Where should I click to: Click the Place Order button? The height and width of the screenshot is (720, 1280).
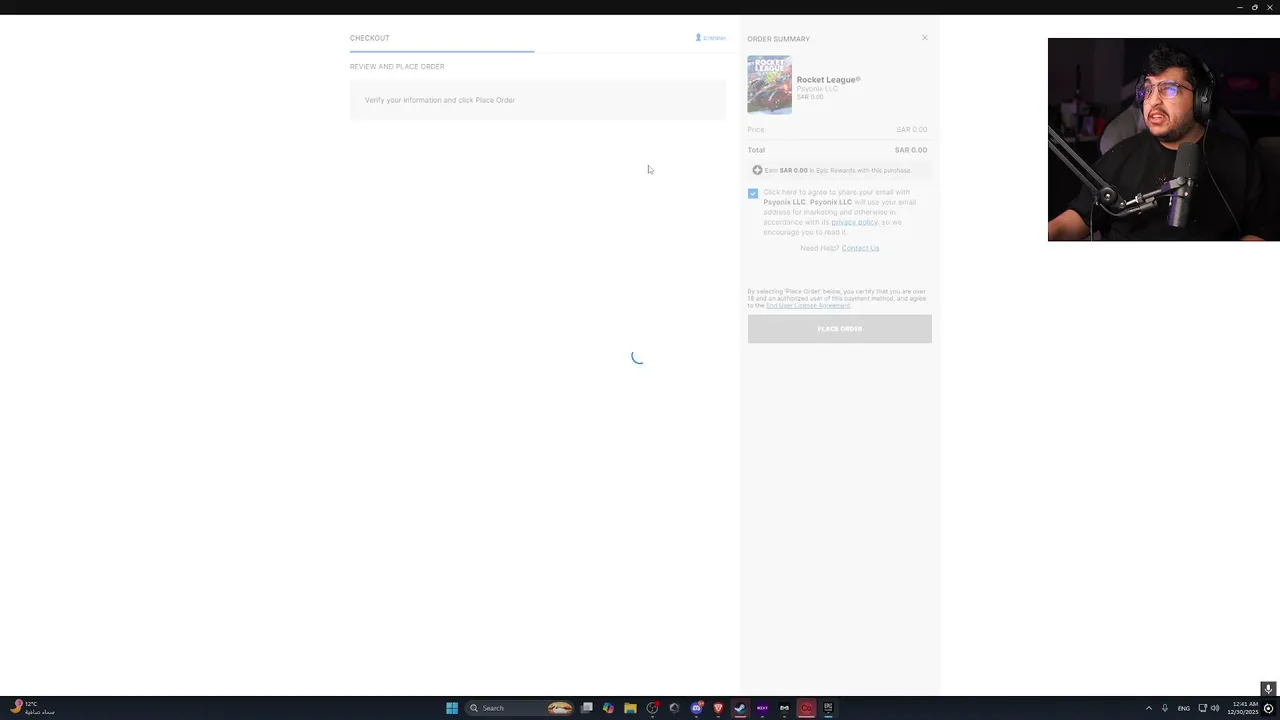(x=839, y=329)
